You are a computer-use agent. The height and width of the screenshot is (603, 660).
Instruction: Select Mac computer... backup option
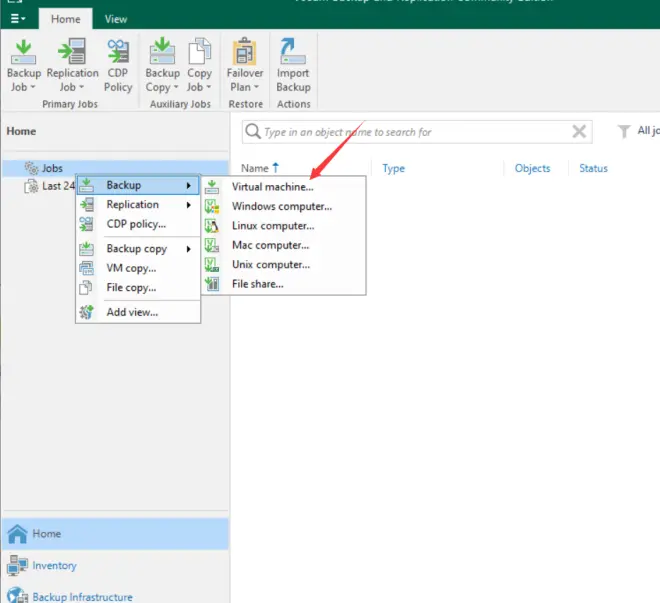(x=284, y=245)
